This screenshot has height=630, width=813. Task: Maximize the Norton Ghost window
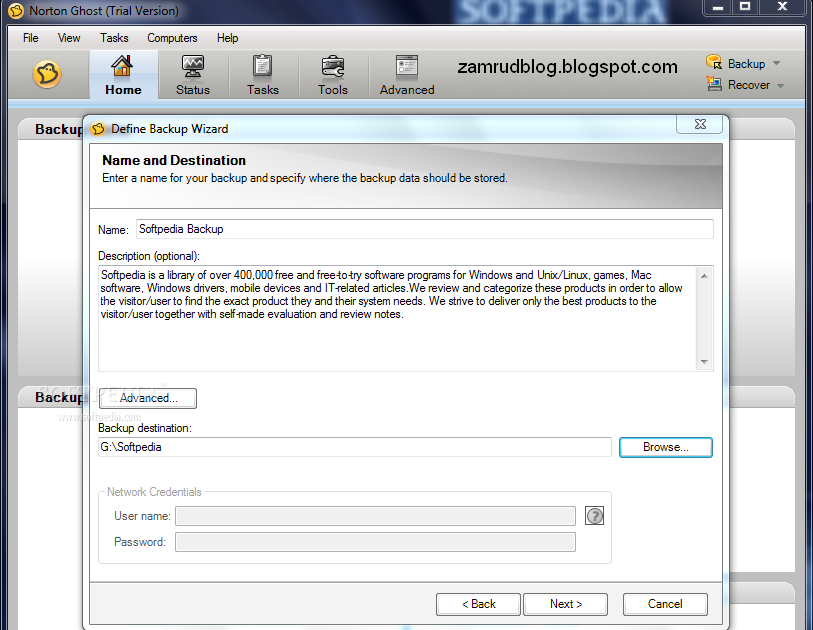pos(745,7)
